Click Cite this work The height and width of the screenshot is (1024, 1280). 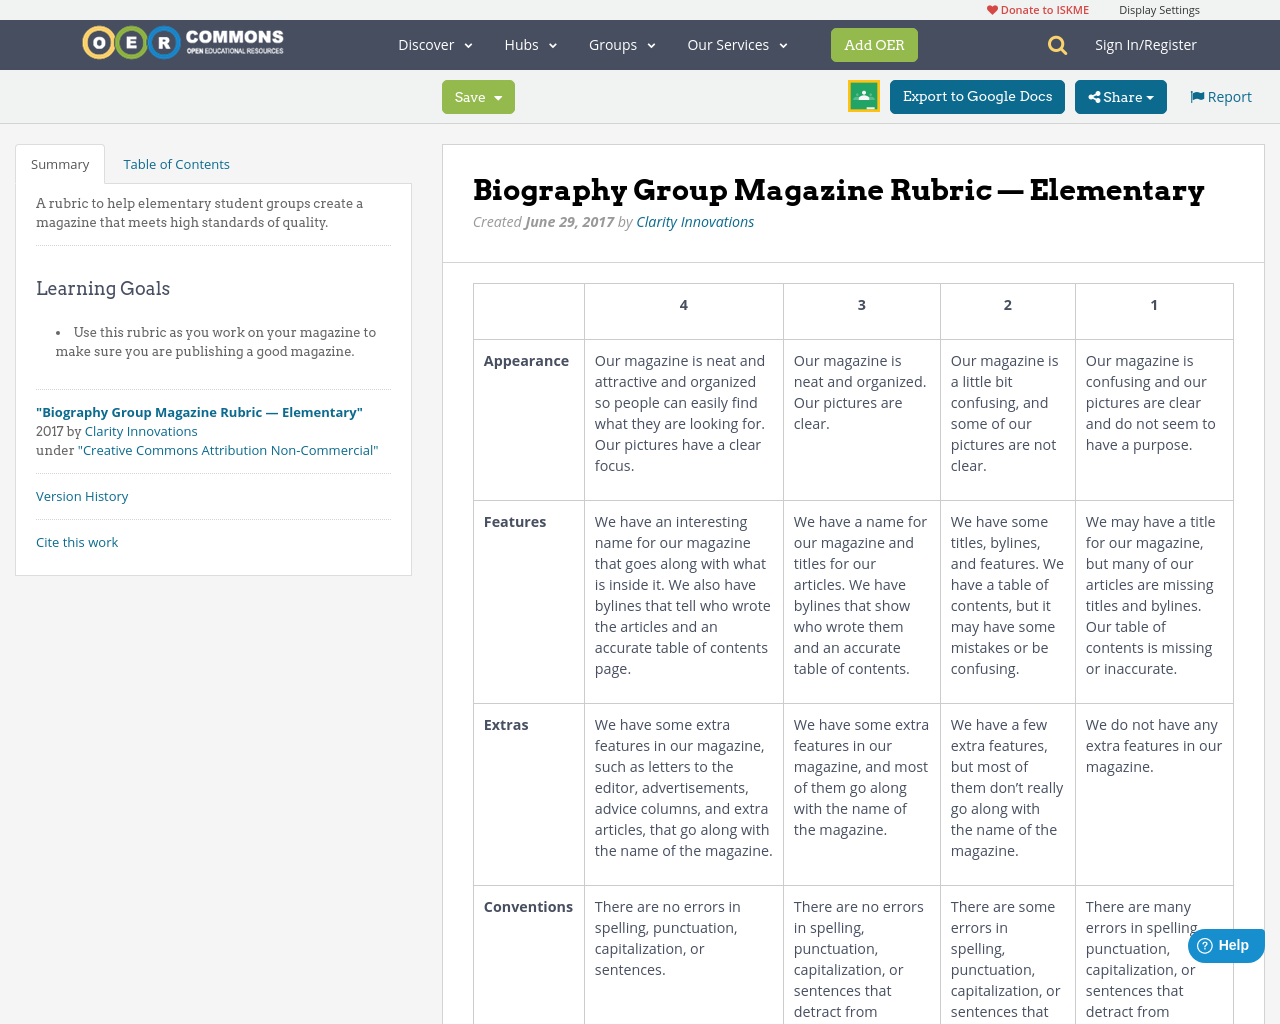pos(77,541)
